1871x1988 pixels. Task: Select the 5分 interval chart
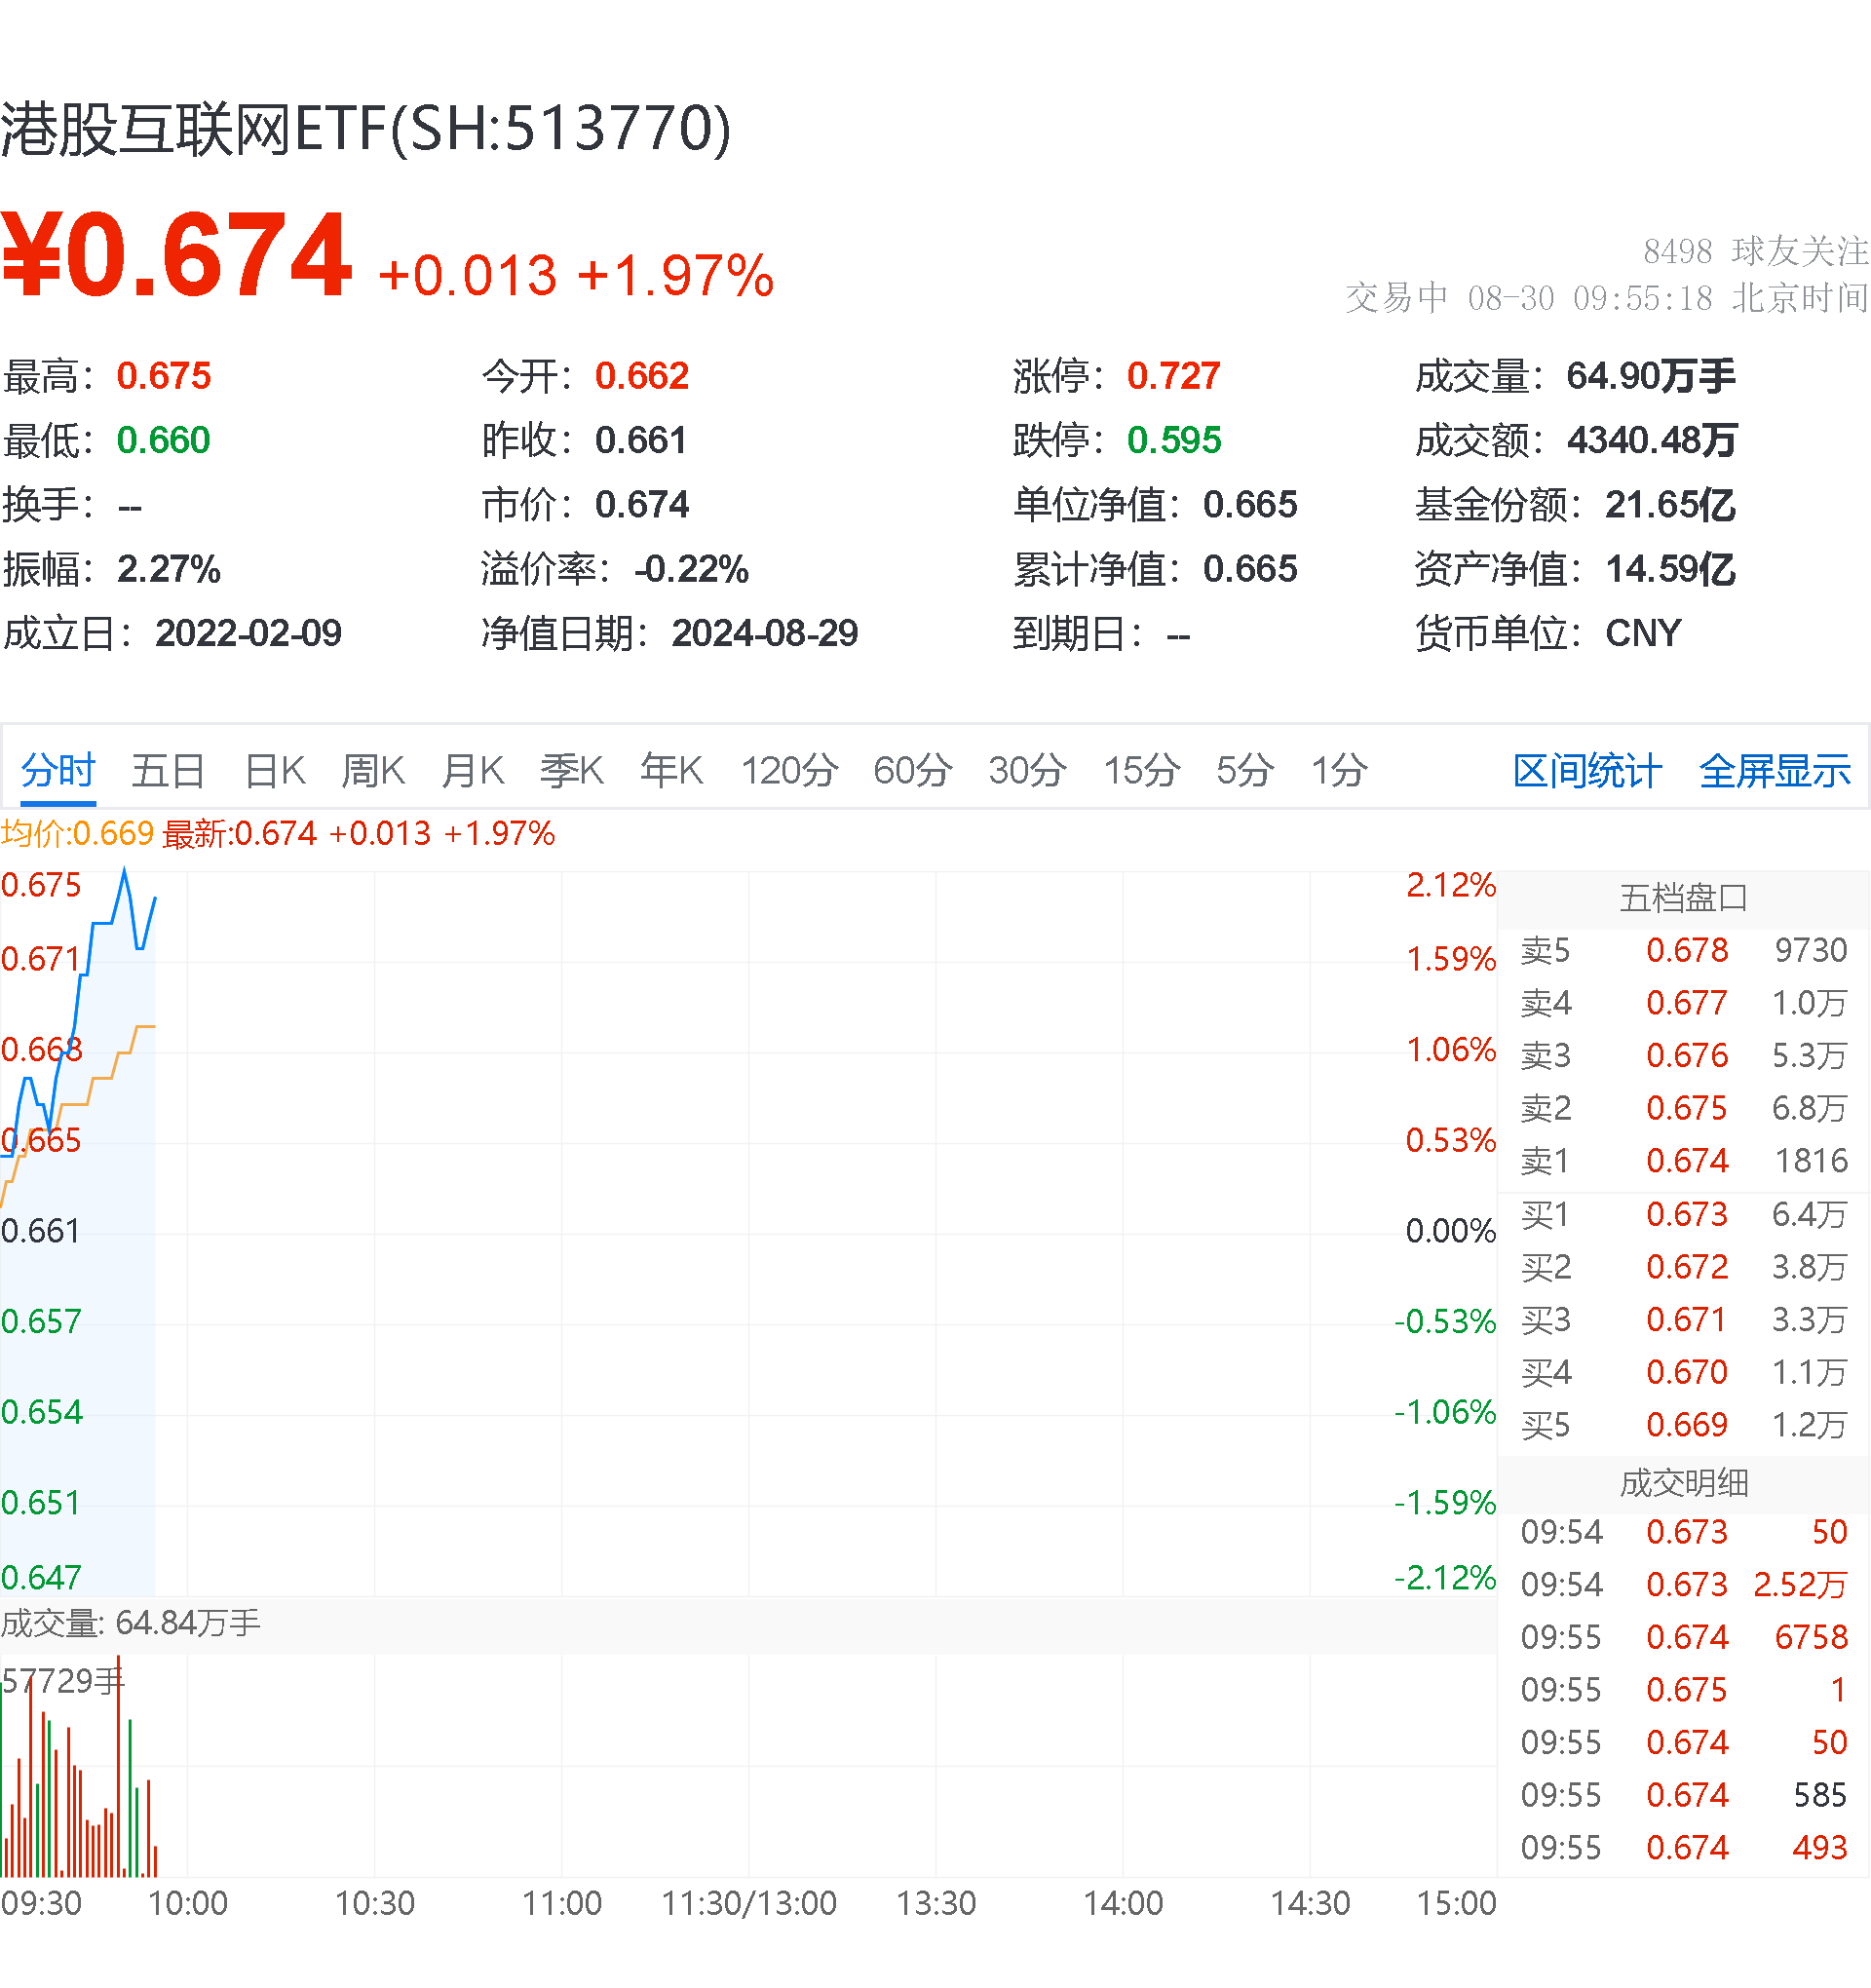point(1242,771)
